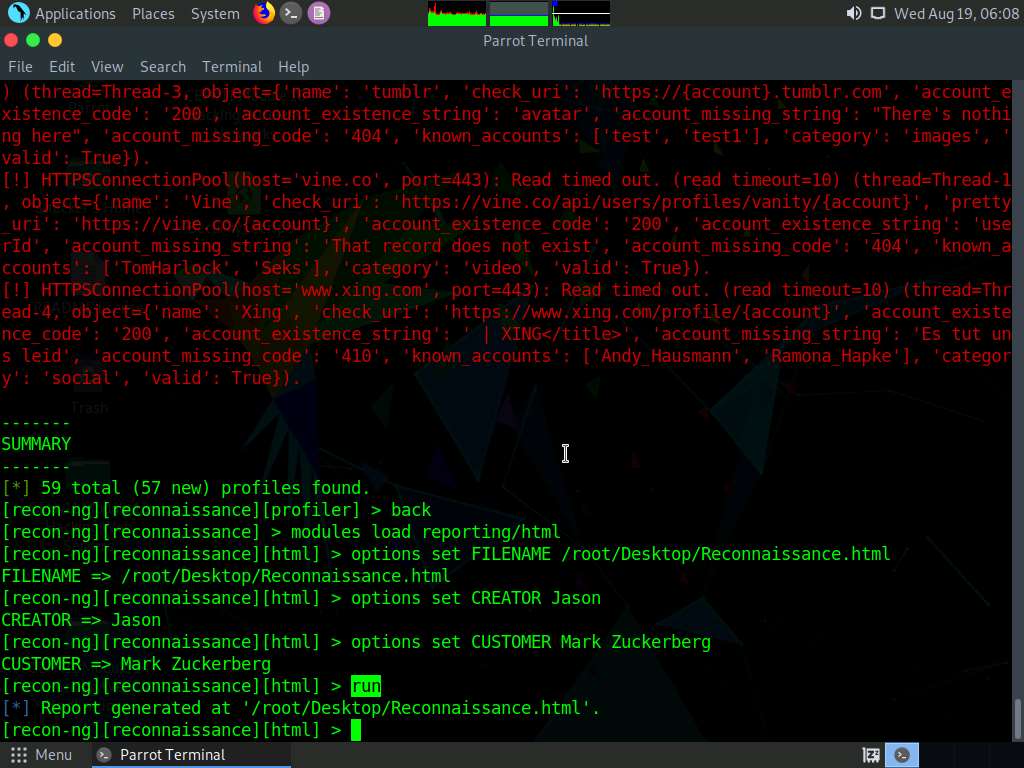Click the terminal cursor at last prompt

coord(356,730)
